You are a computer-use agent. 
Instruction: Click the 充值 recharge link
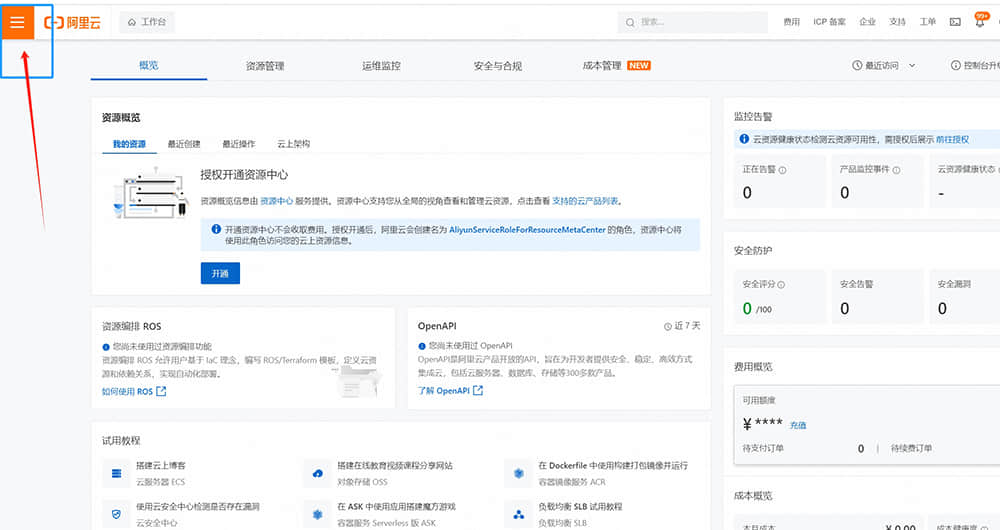(798, 425)
